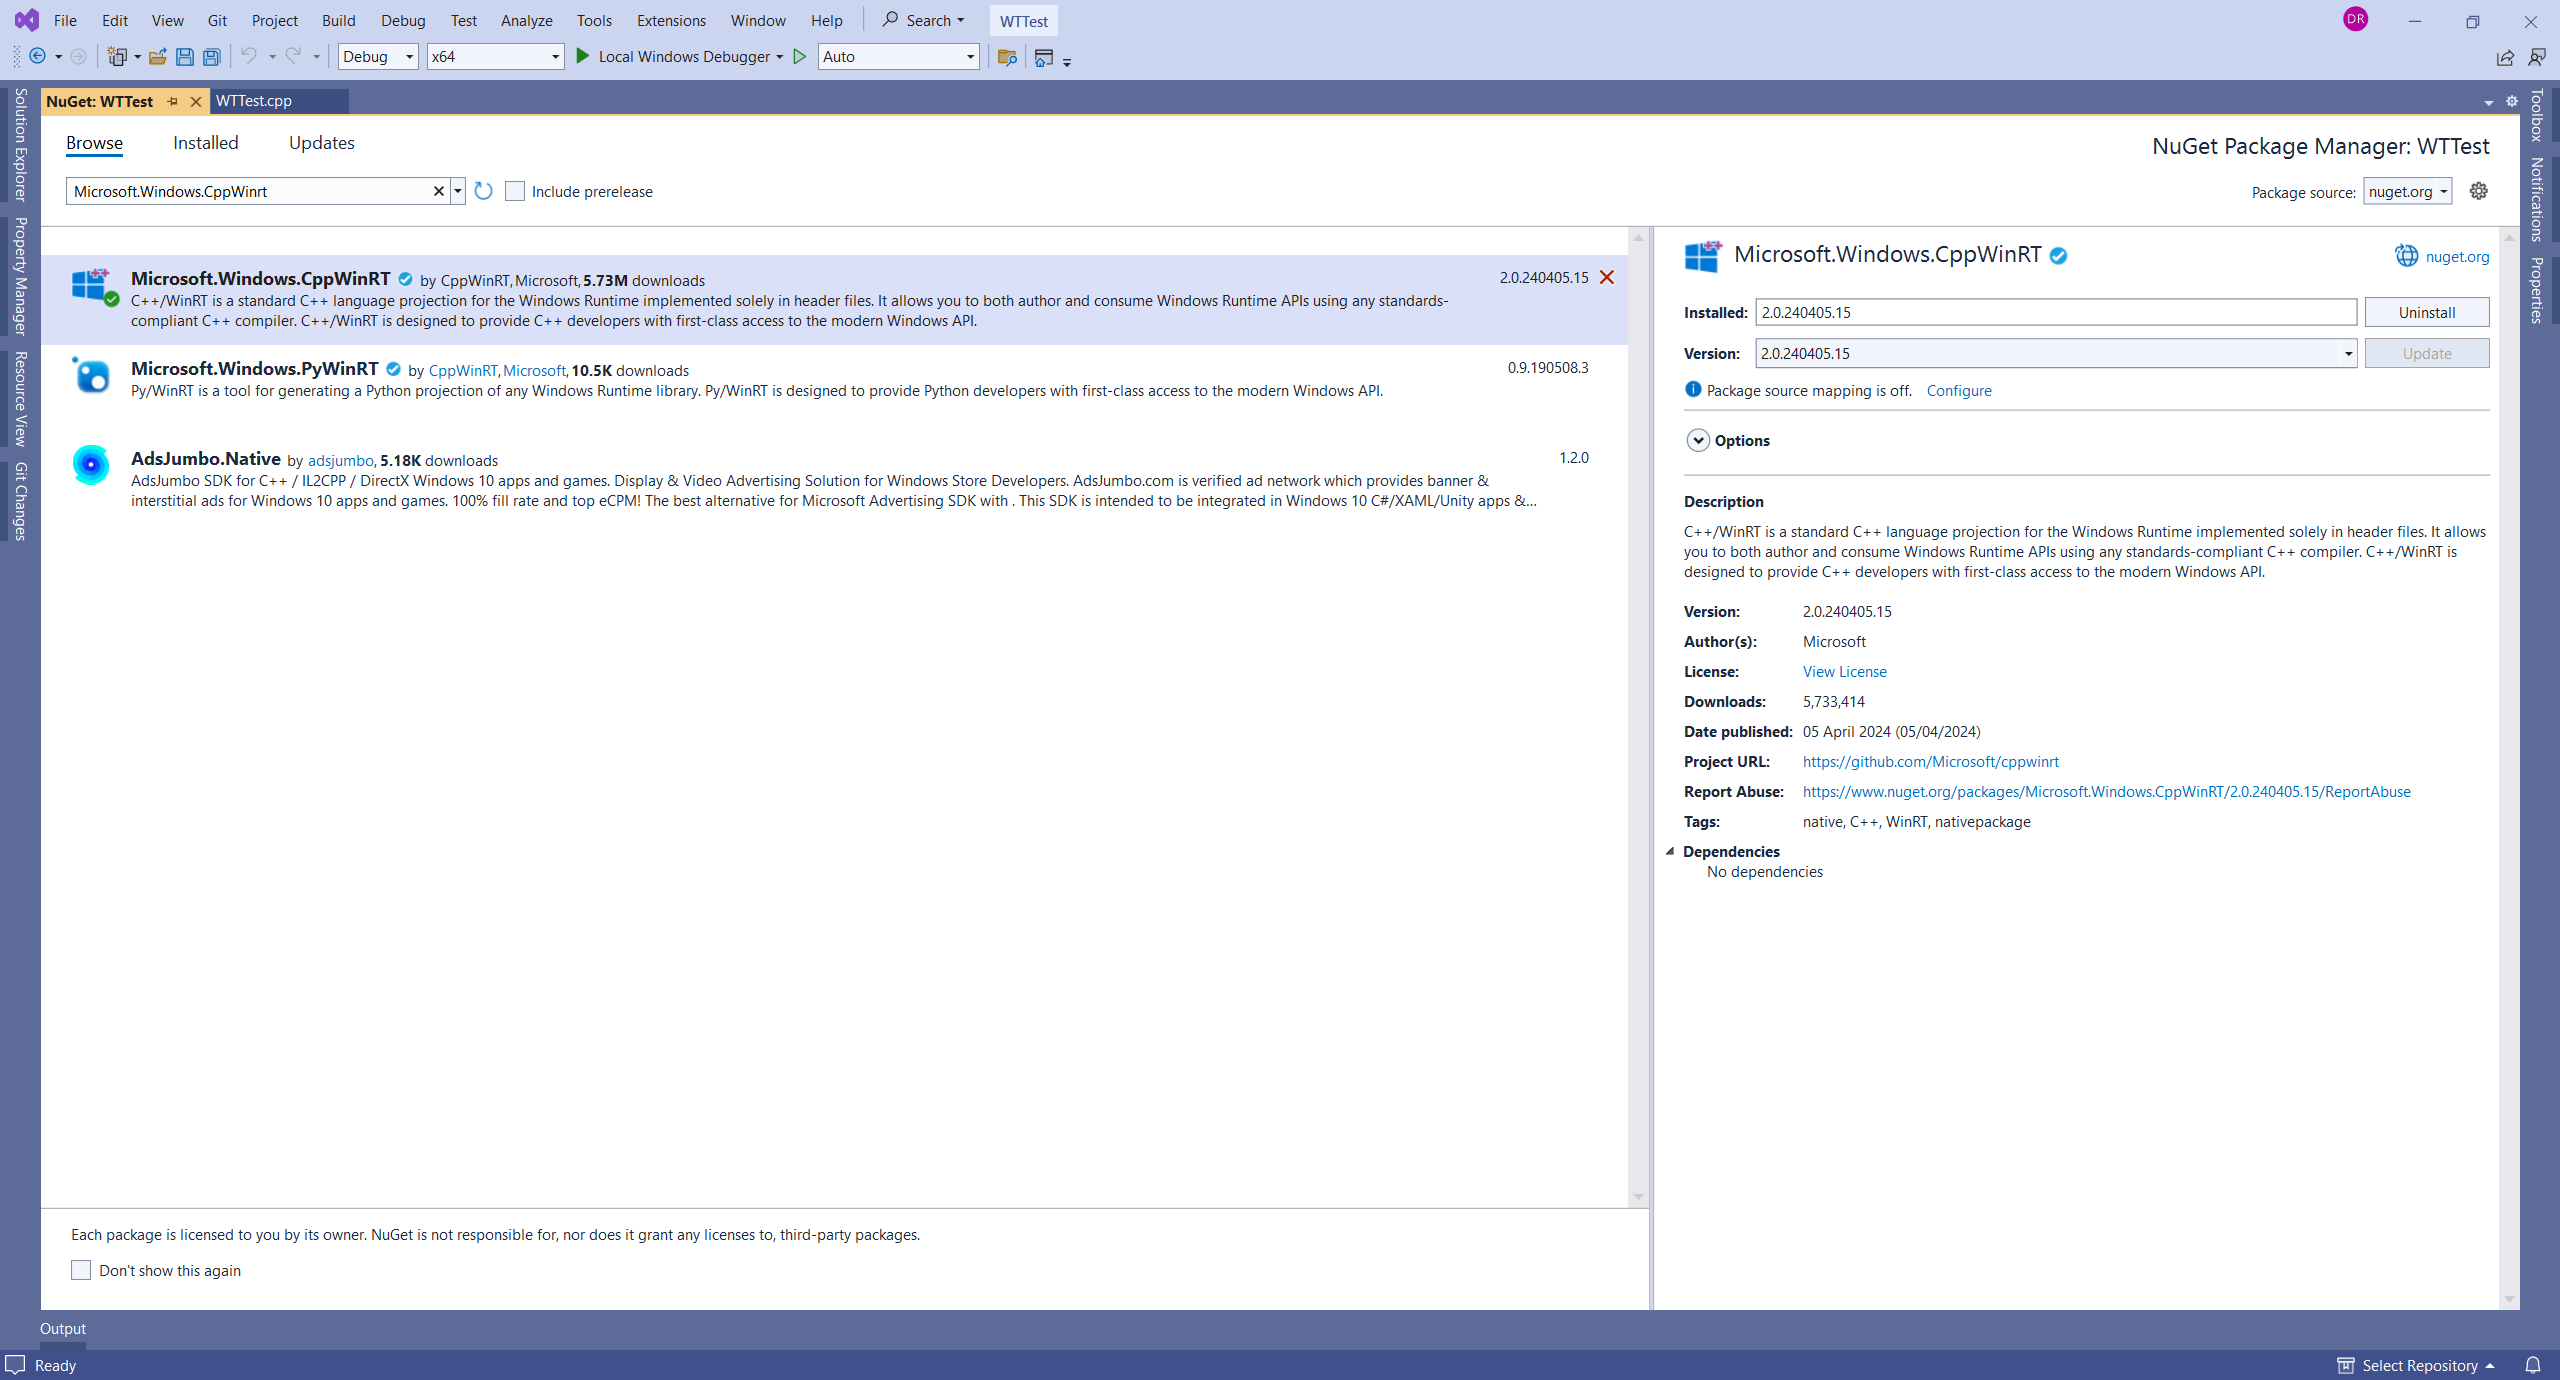
Task: Click the Navigate Backward arrow icon
Action: click(x=37, y=57)
